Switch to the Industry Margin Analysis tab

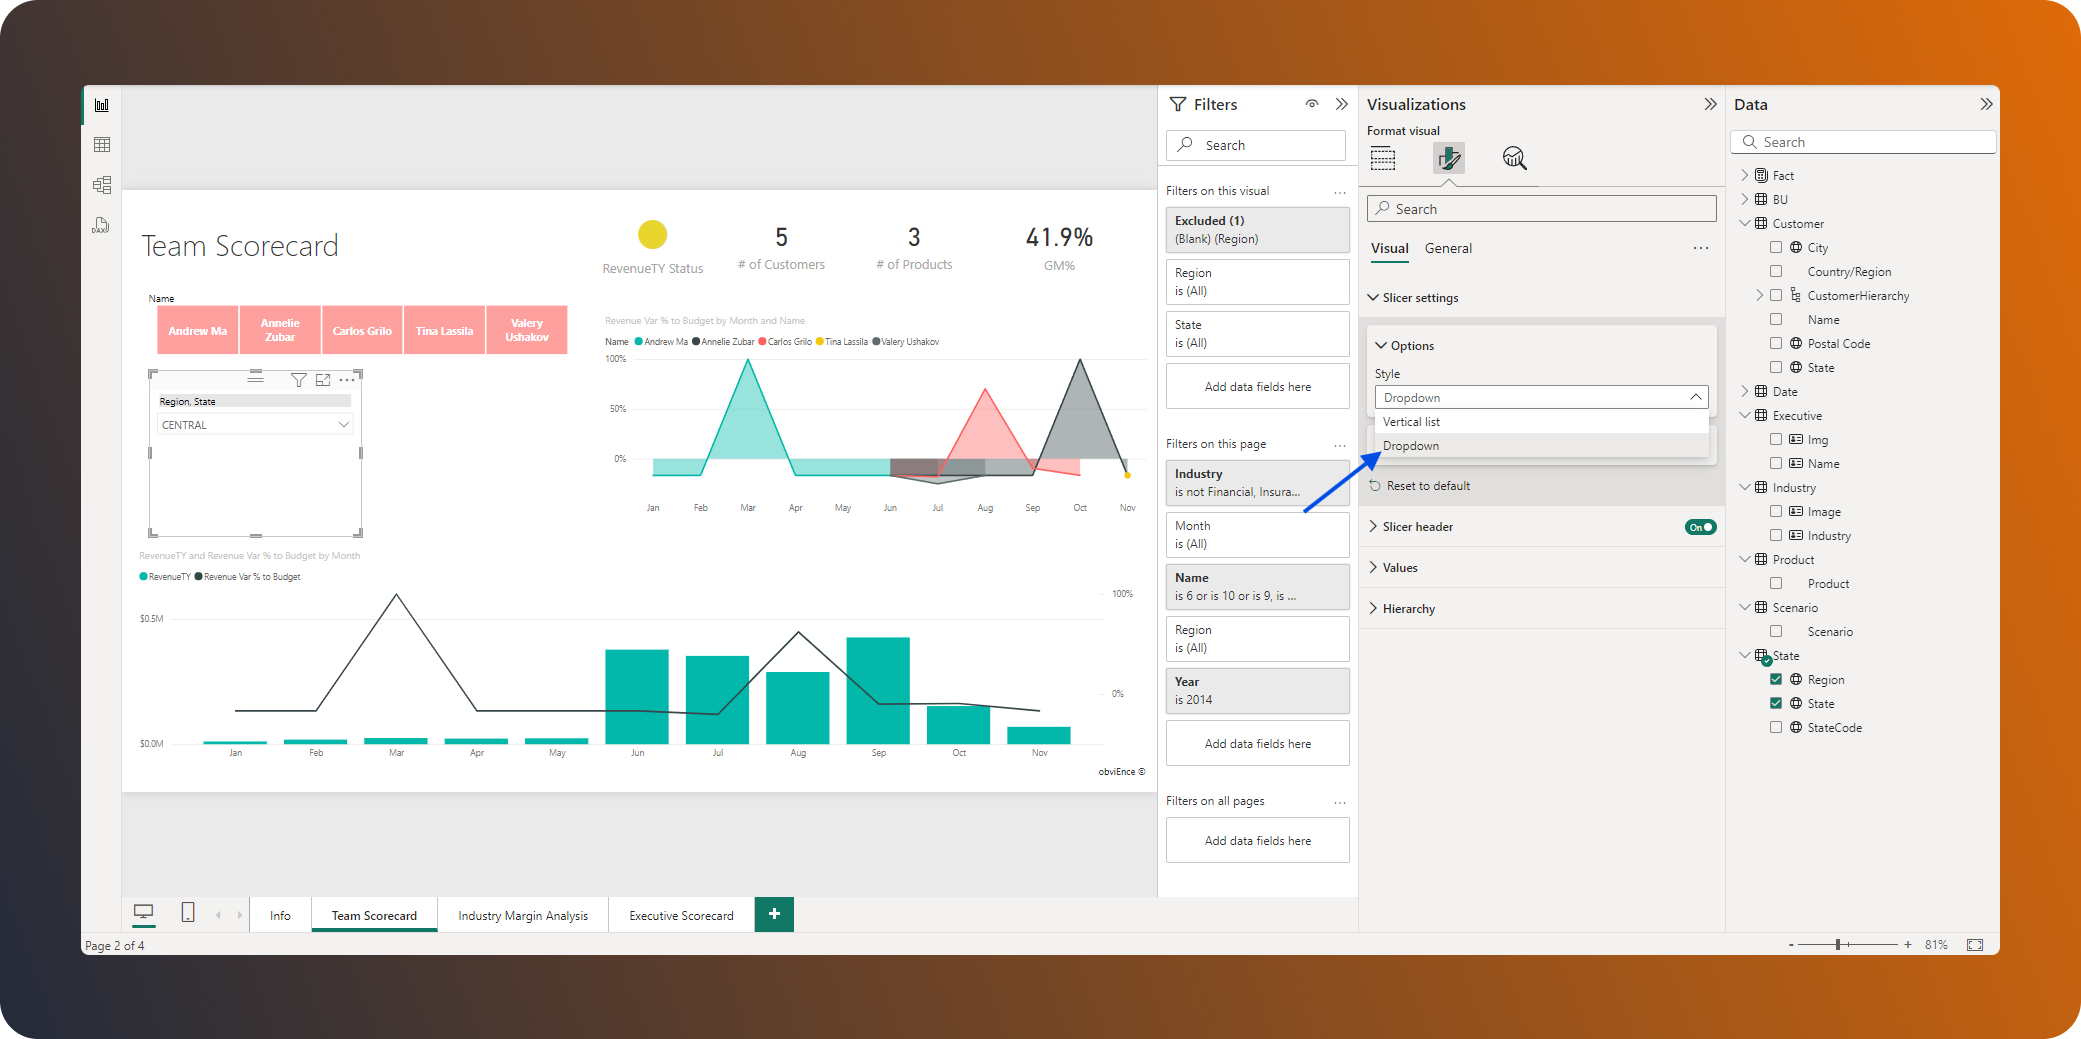tap(523, 915)
